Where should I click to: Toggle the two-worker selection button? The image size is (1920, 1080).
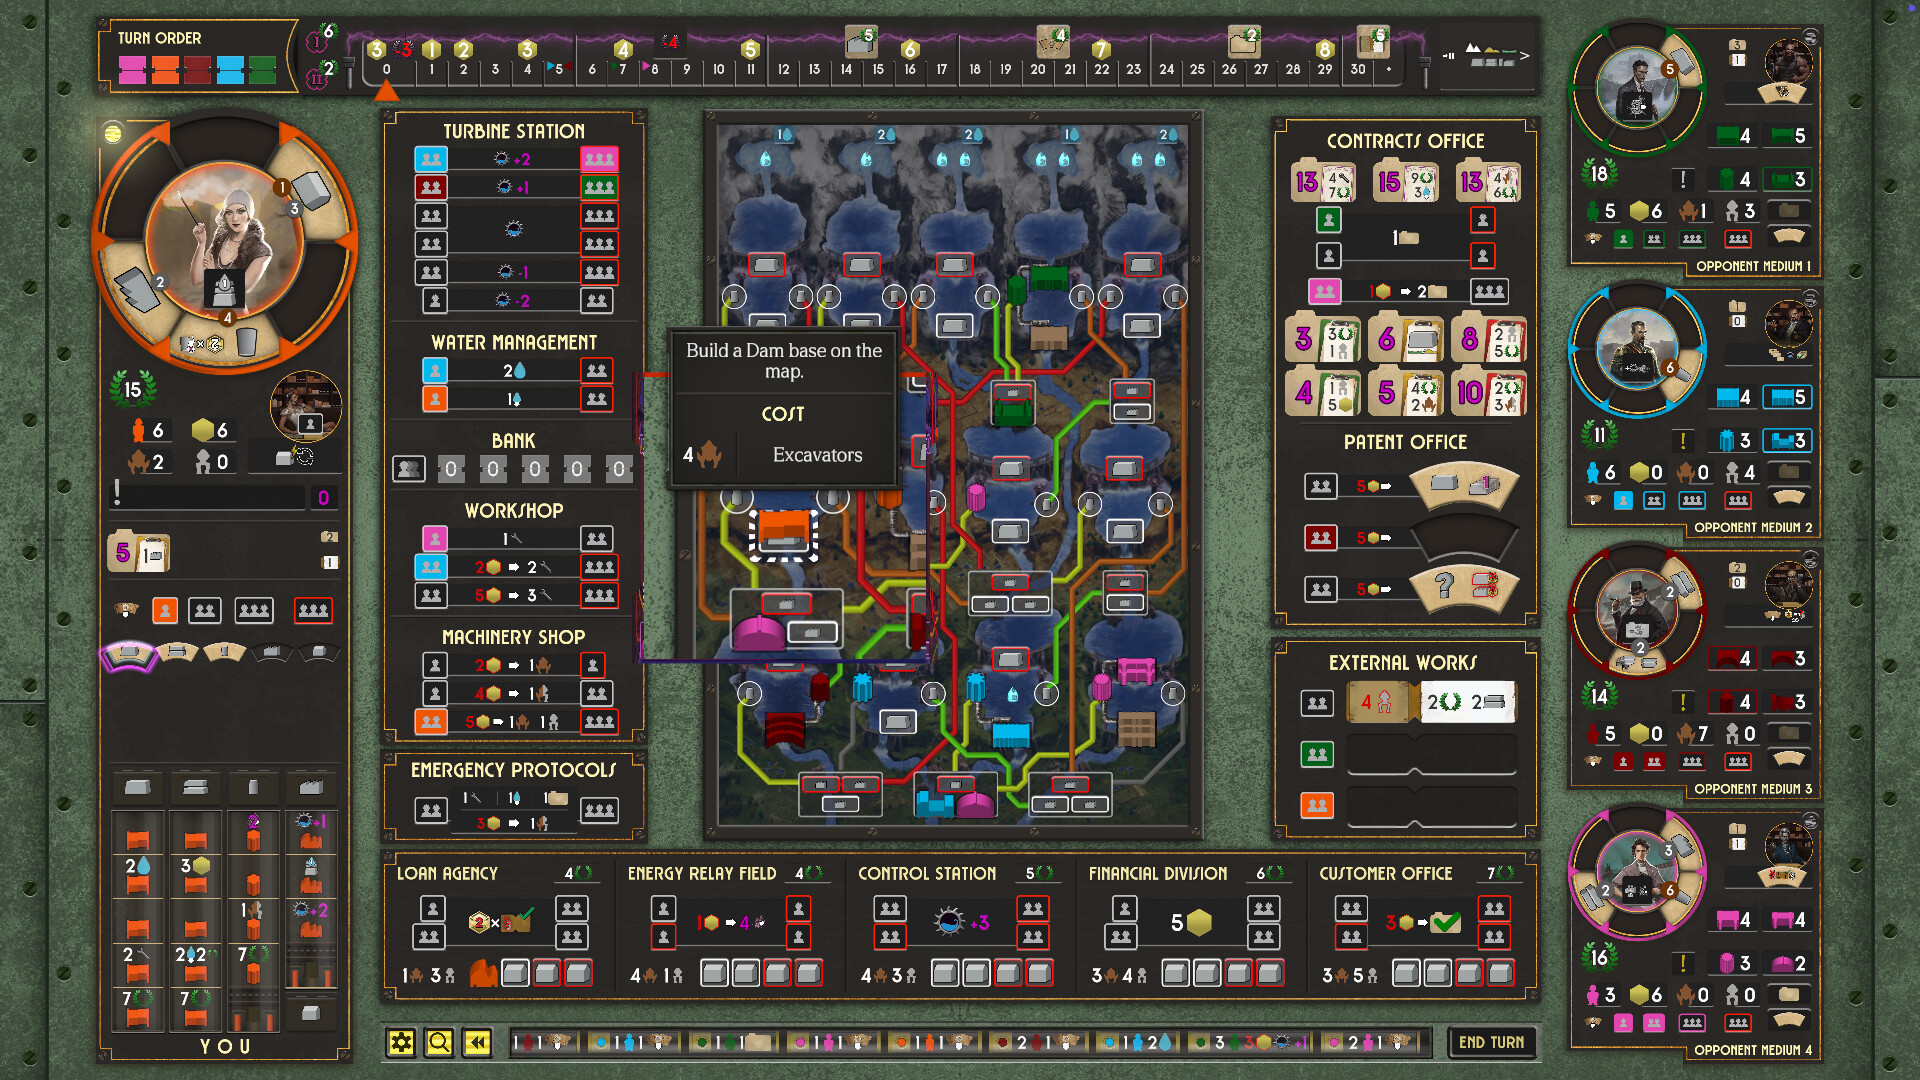(x=204, y=610)
